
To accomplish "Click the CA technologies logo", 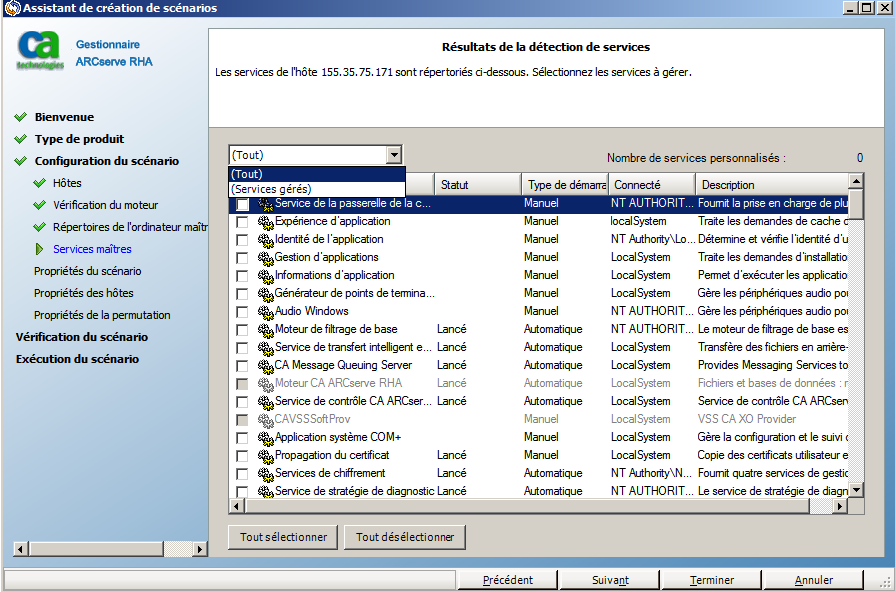I will click(41, 51).
